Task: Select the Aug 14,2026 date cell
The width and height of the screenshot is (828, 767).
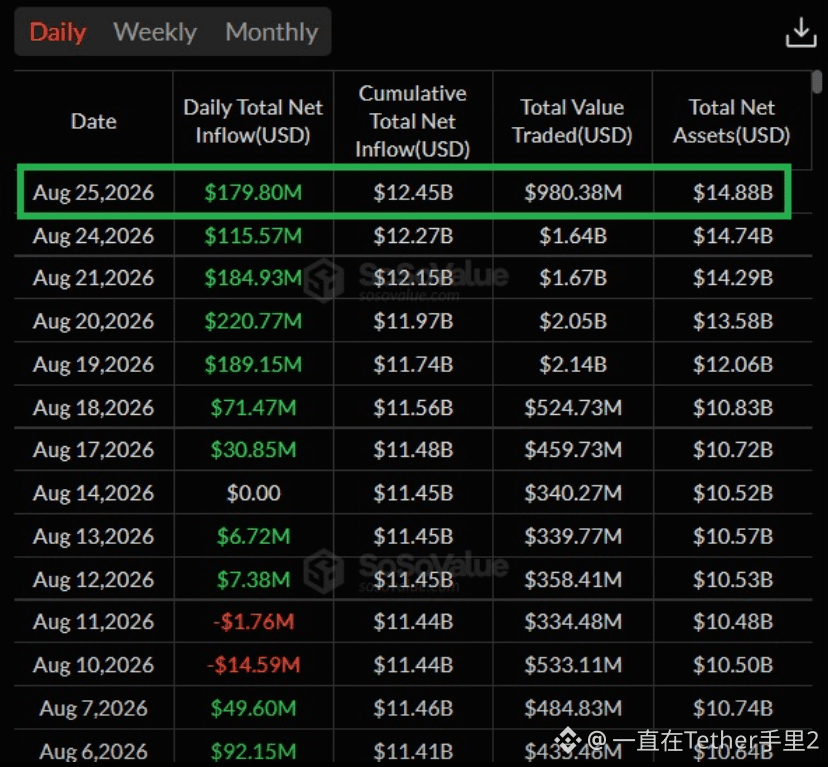Action: (93, 493)
